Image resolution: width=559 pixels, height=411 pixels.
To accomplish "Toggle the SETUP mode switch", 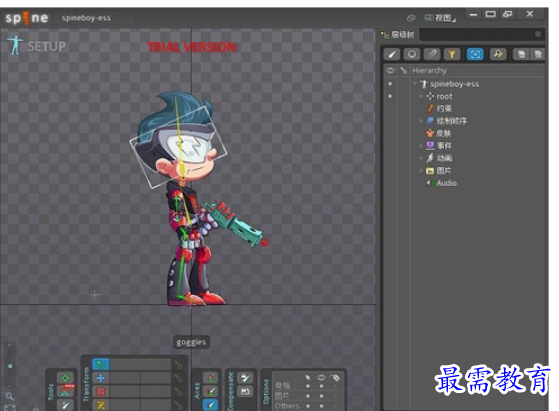I will 36,46.
